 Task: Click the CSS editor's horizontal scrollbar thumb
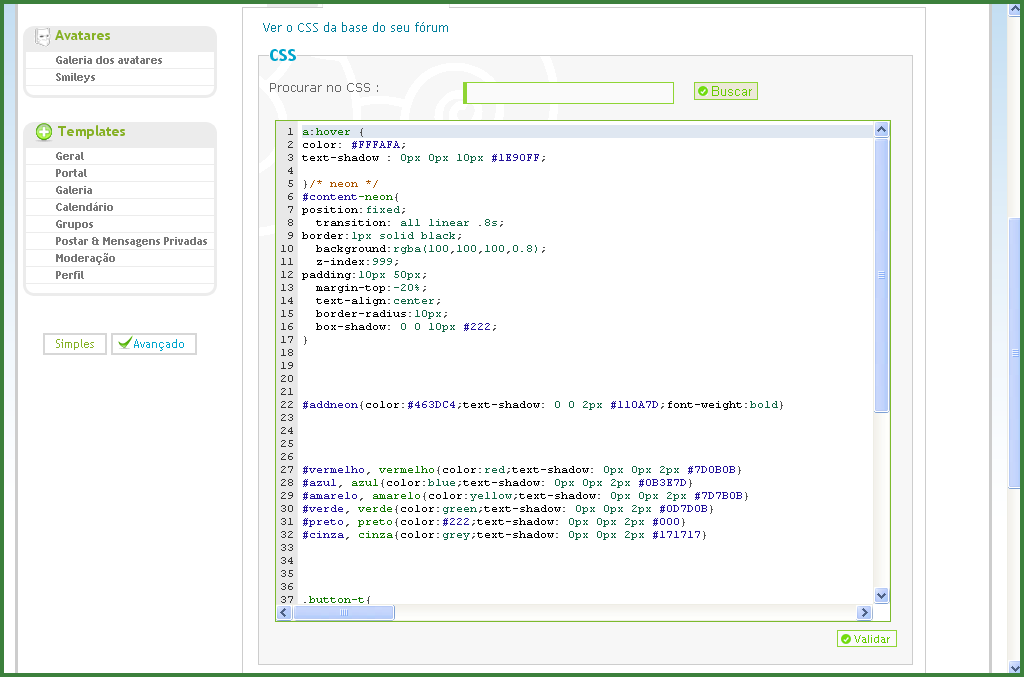click(344, 612)
